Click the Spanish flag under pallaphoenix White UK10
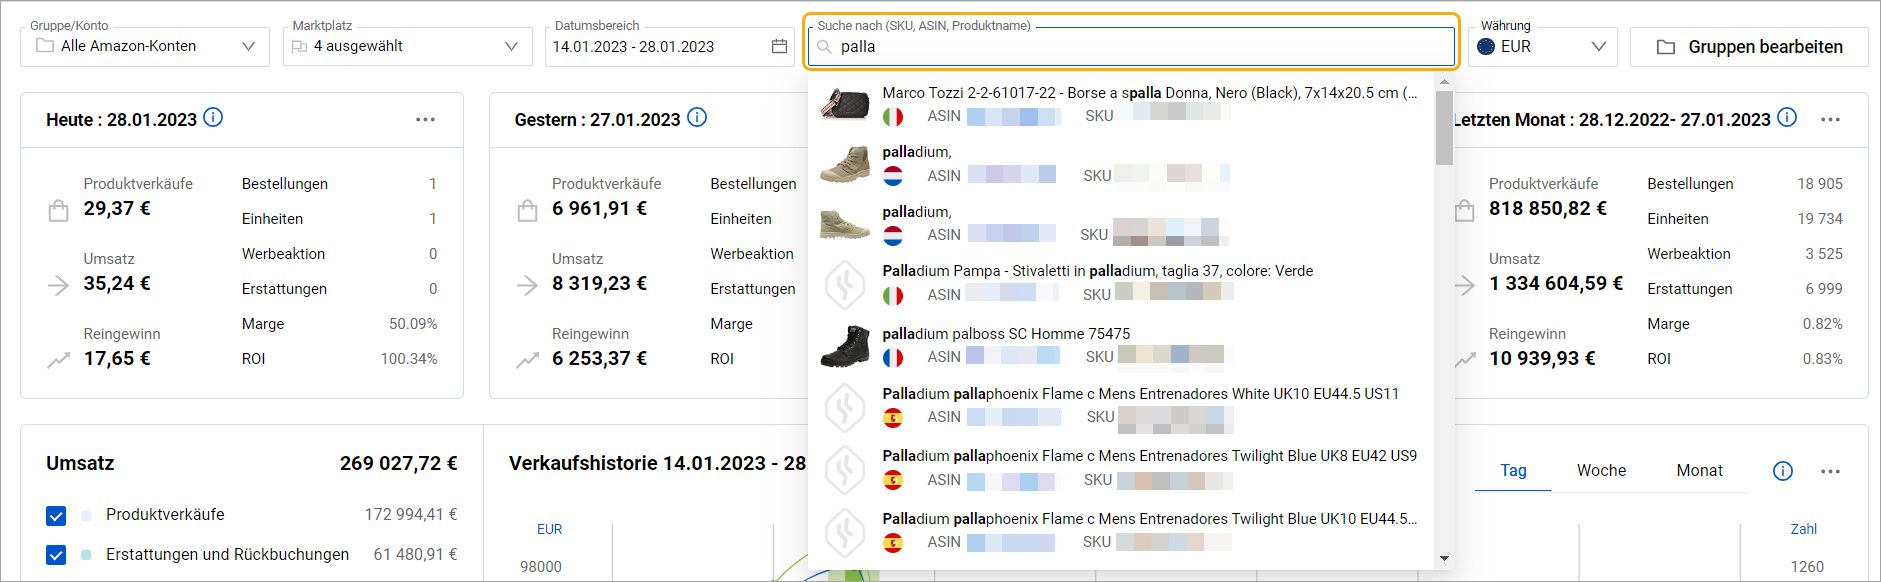Screen dimensions: 1881x582 (893, 418)
